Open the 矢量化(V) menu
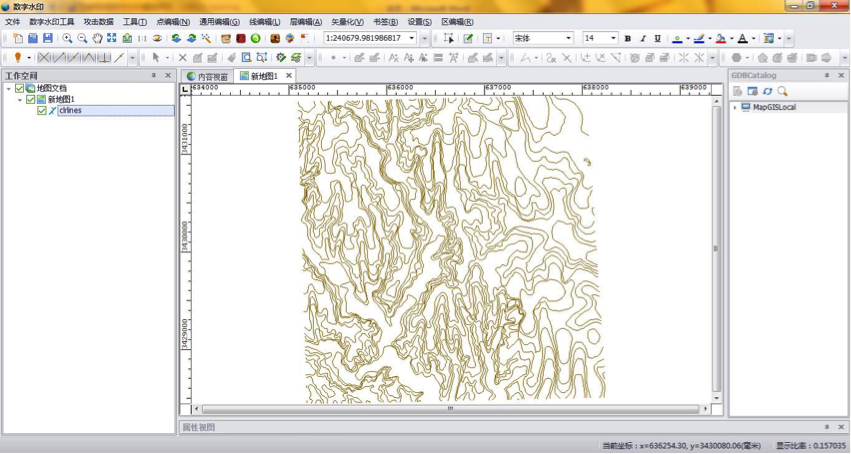The height and width of the screenshot is (454, 851). (347, 22)
